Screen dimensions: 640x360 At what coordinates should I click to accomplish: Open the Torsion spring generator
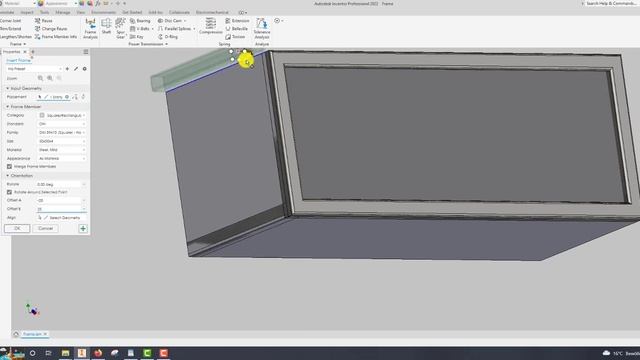click(235, 37)
